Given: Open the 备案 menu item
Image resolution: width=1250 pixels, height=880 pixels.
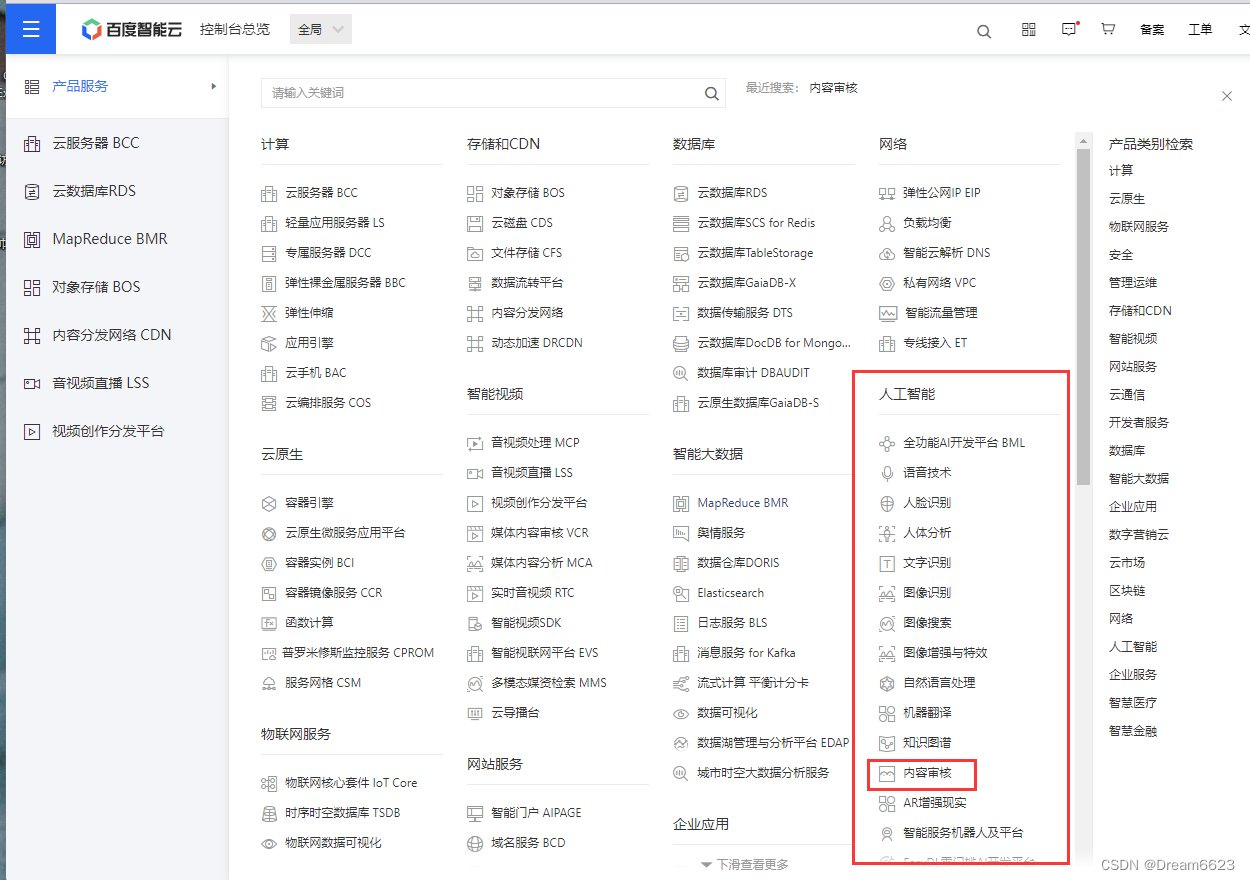Looking at the screenshot, I should [x=1152, y=30].
